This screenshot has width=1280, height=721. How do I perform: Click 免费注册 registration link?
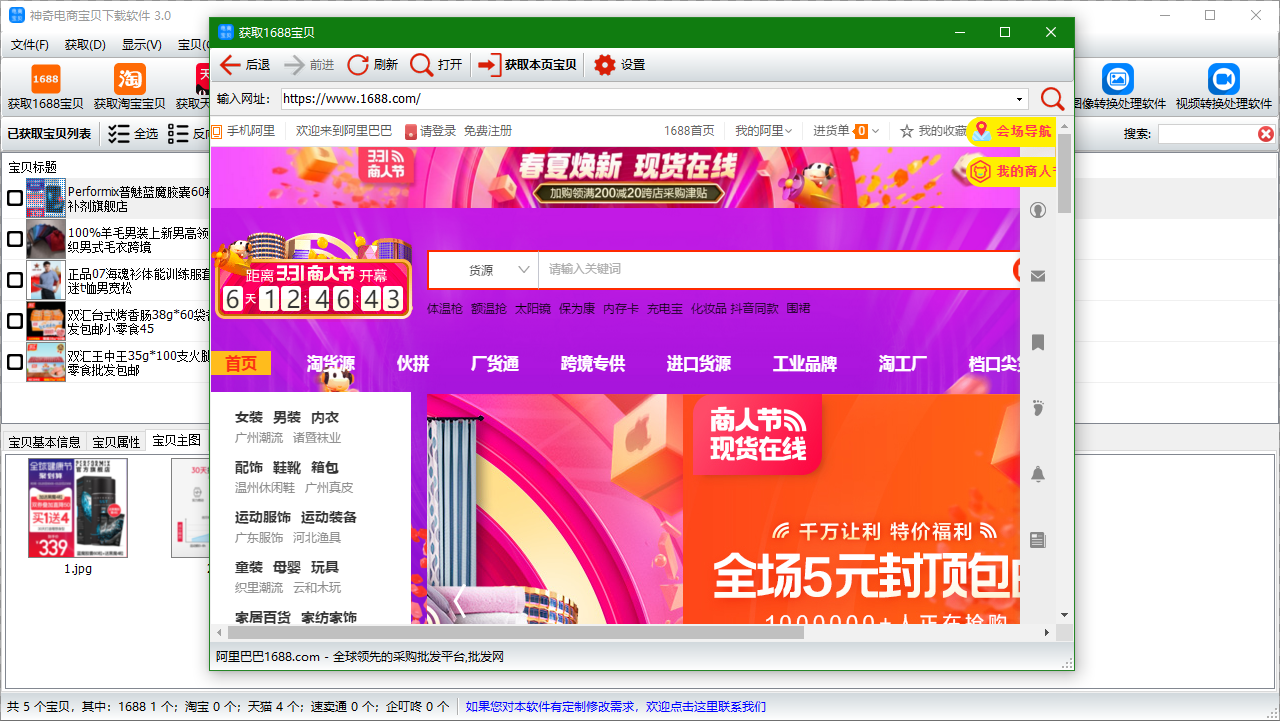point(490,131)
